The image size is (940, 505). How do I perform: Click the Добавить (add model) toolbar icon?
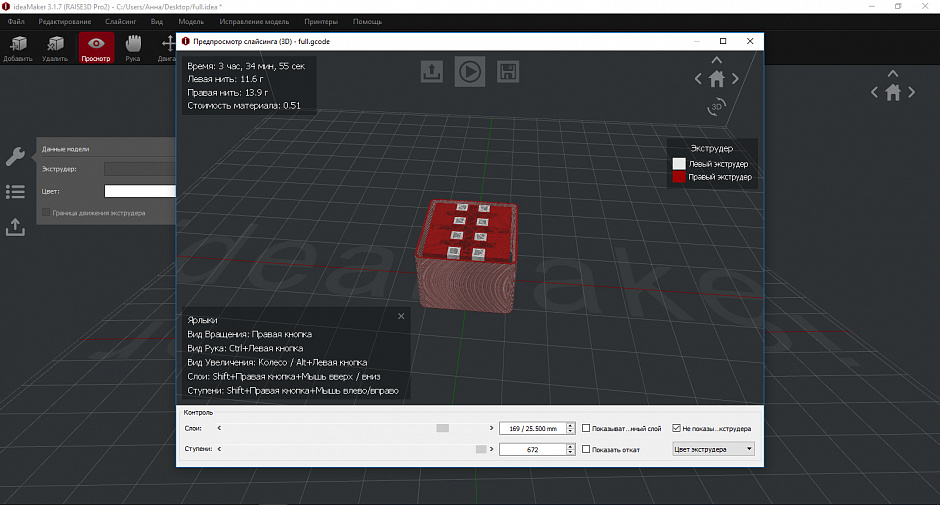(18, 48)
